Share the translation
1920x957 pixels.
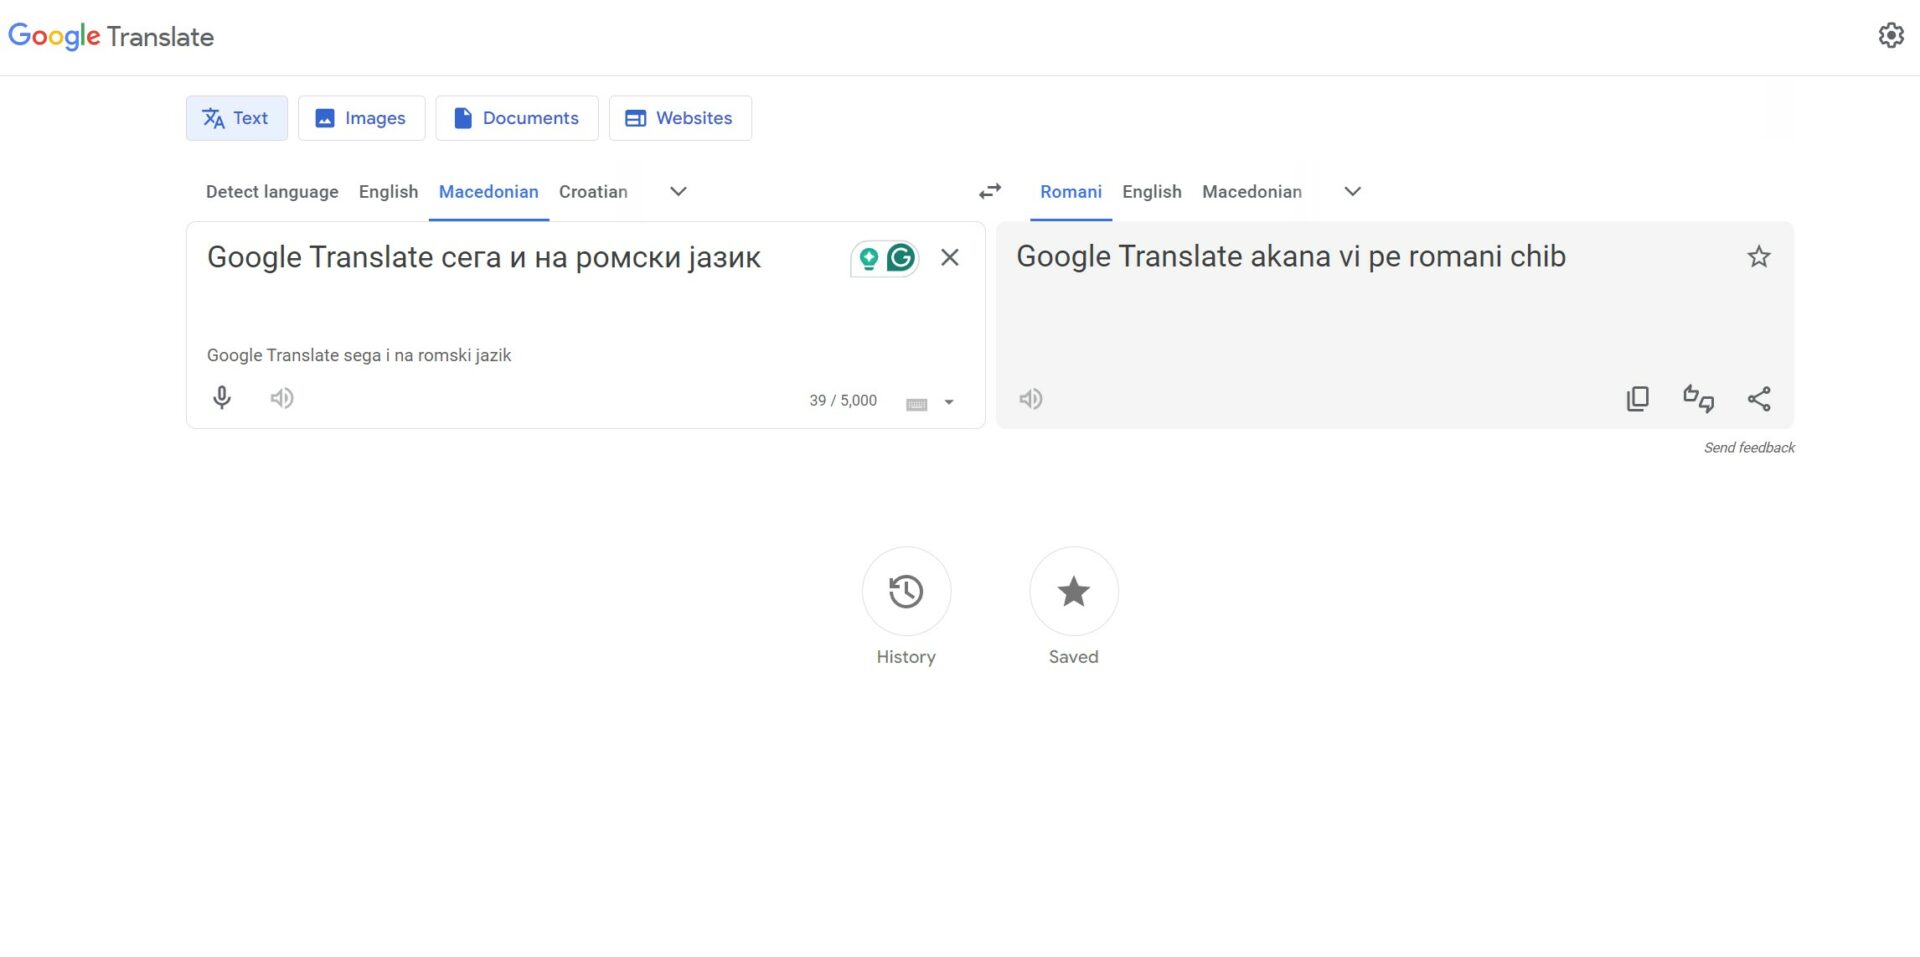coord(1759,399)
